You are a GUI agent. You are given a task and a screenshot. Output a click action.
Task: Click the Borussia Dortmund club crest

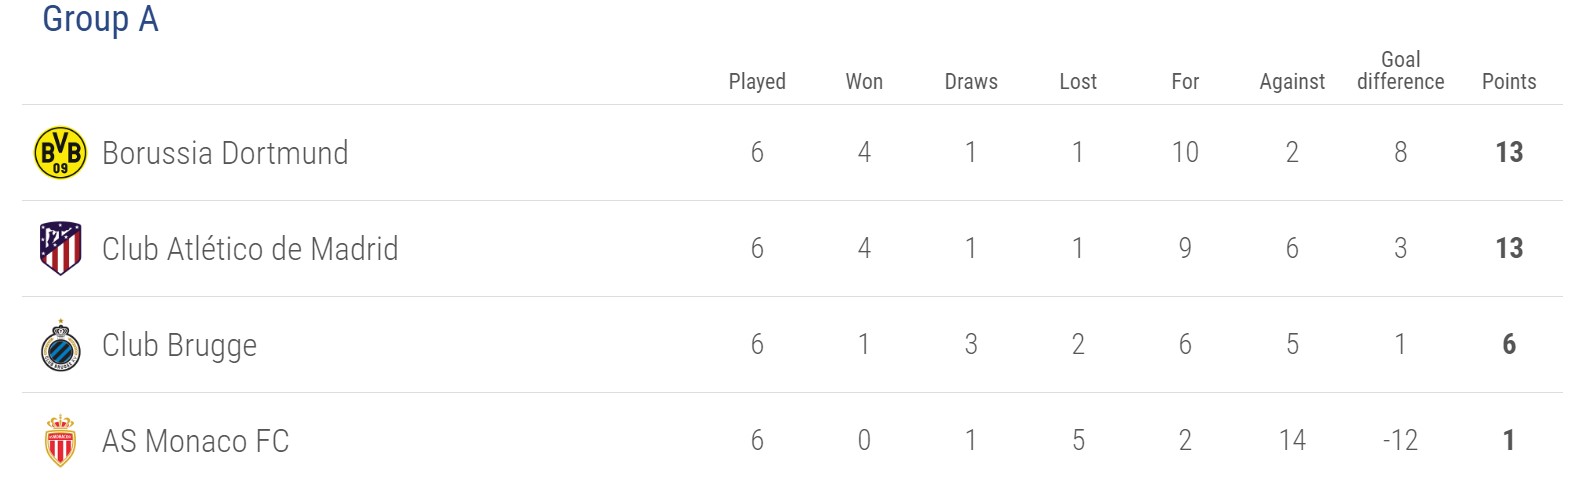tap(60, 153)
